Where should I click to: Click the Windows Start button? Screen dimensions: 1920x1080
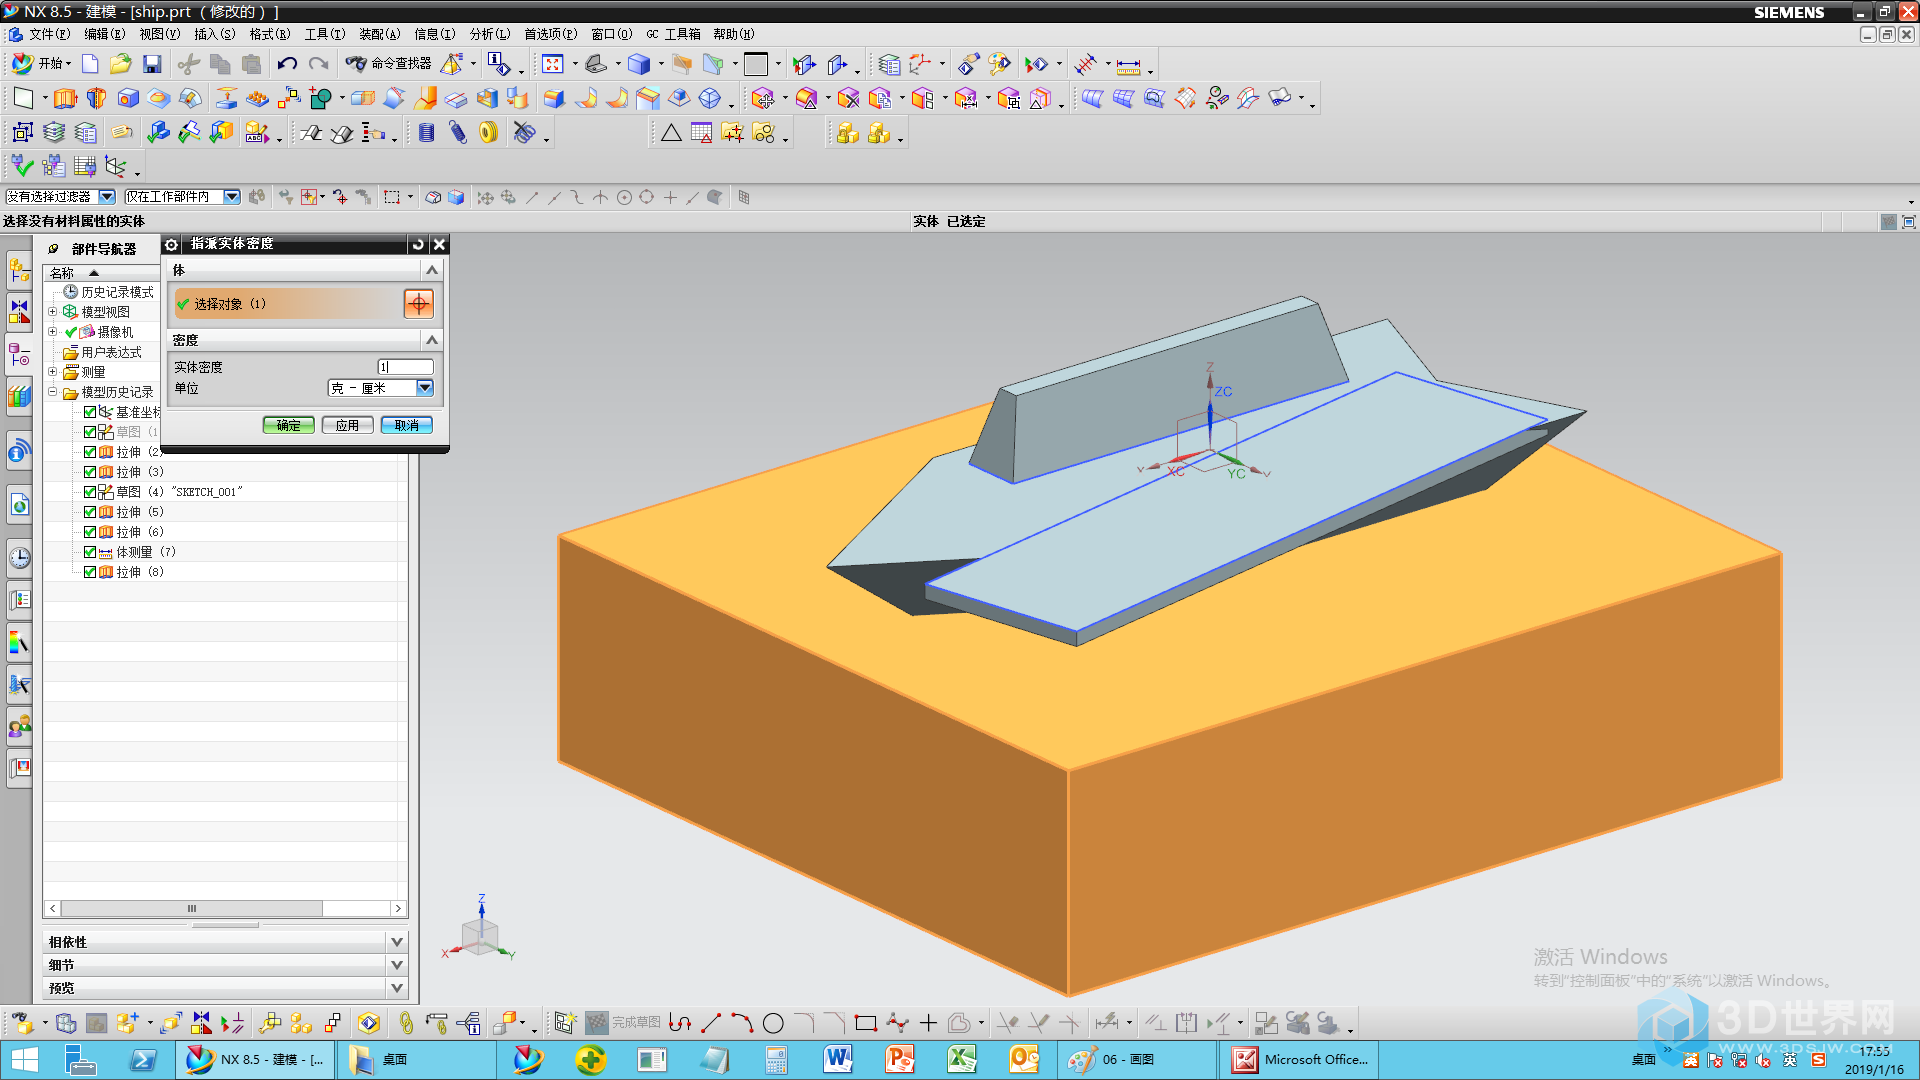tap(24, 1059)
